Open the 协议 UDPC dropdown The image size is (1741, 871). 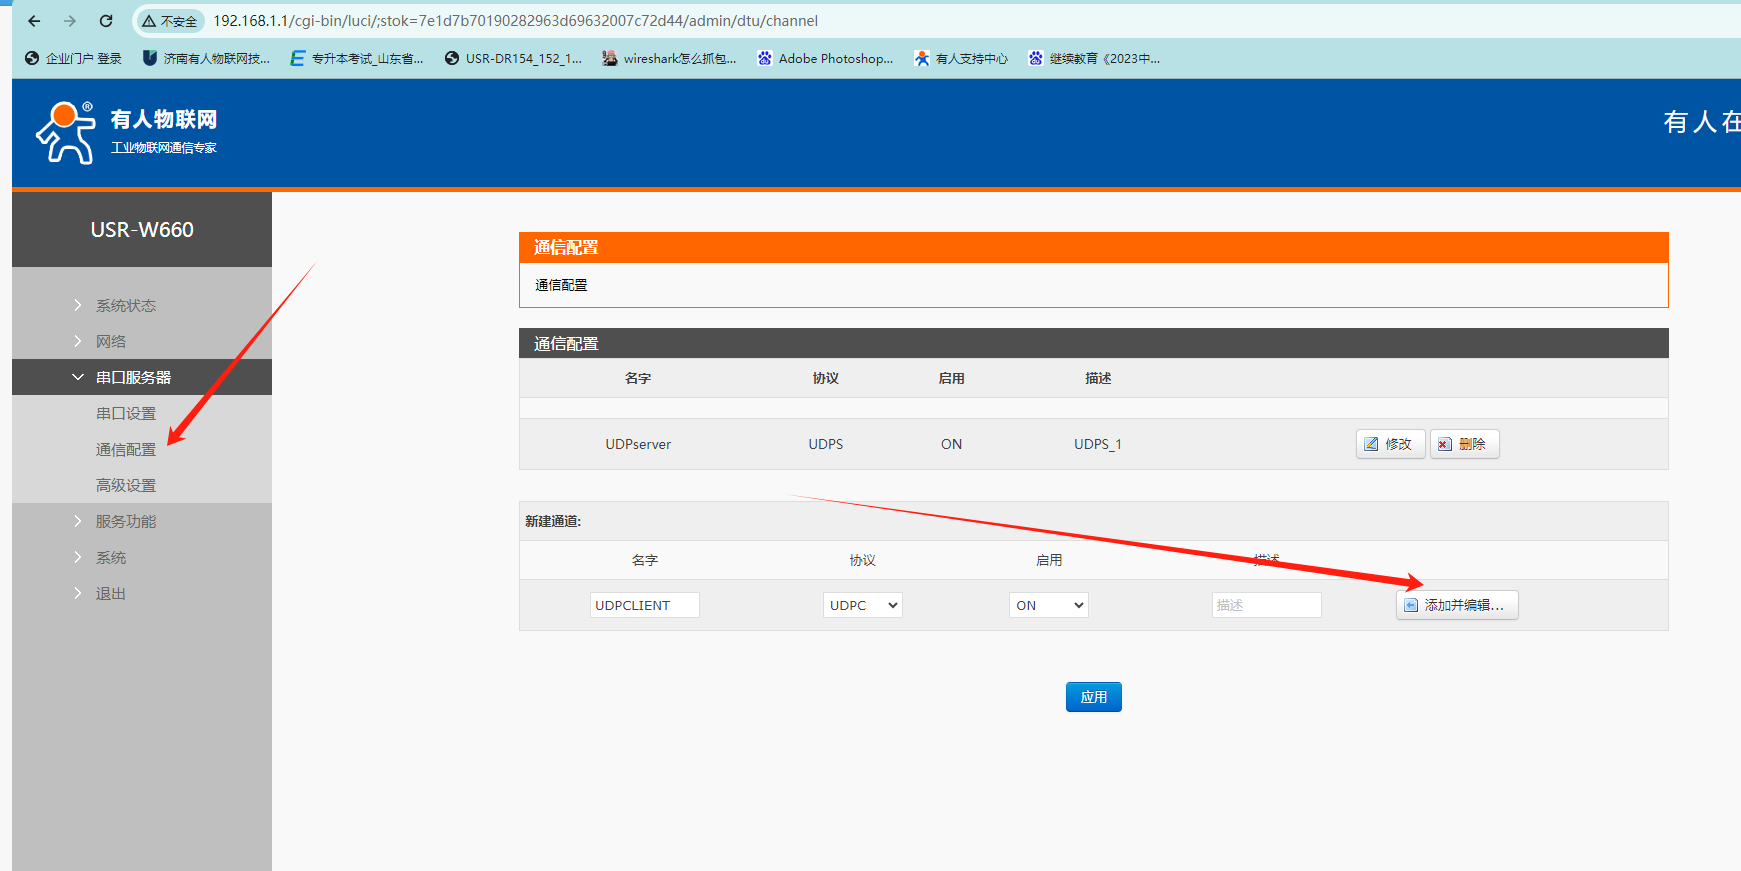(x=862, y=605)
